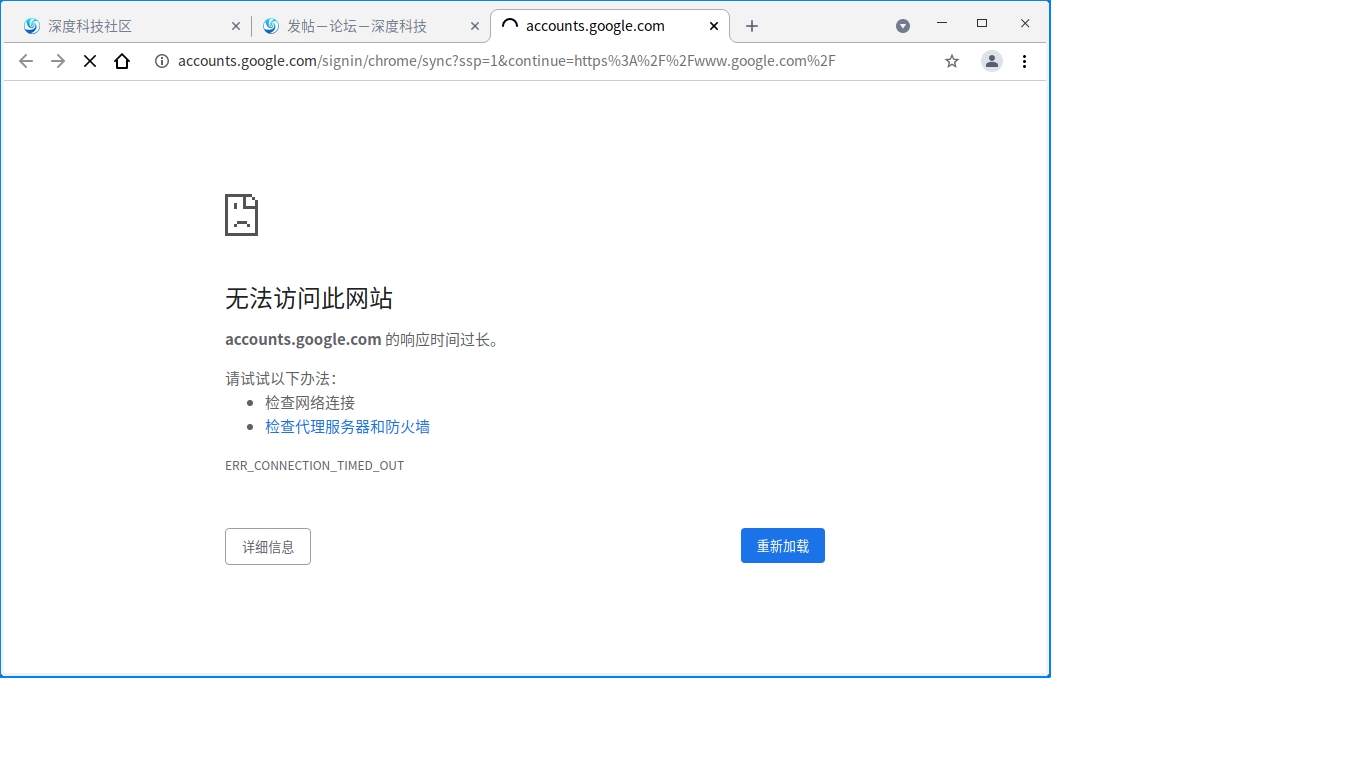Open the tab search dropdown arrow
The width and height of the screenshot is (1366, 768).
pyautogui.click(x=903, y=26)
